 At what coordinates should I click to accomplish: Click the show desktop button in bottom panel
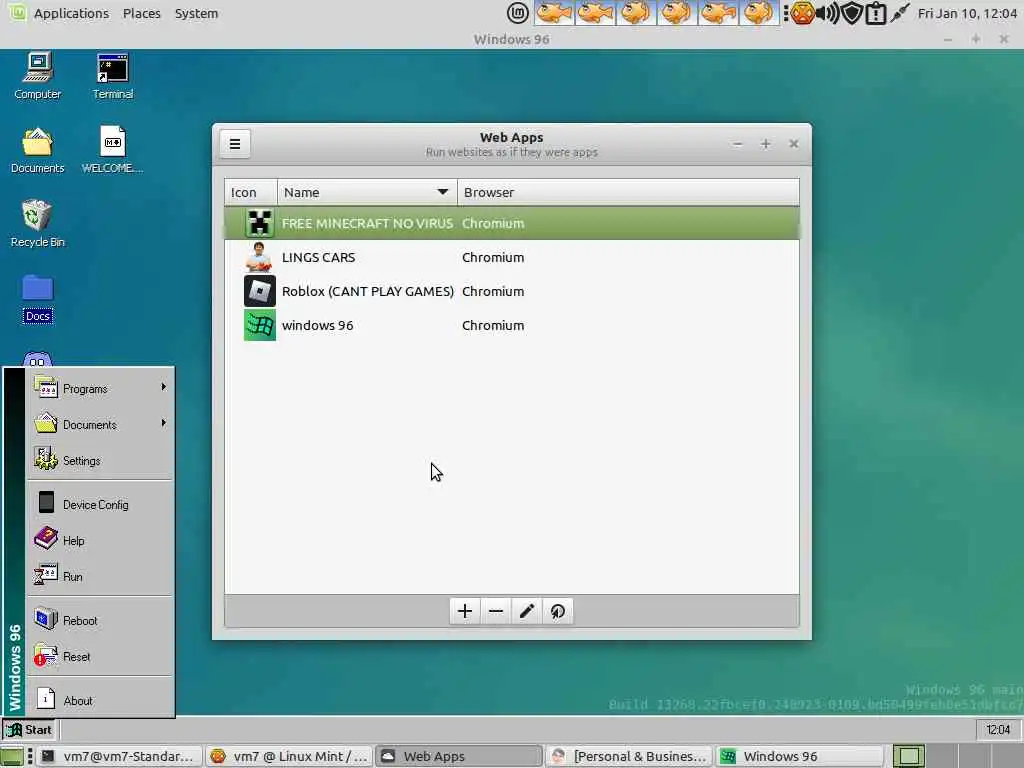click(12, 756)
